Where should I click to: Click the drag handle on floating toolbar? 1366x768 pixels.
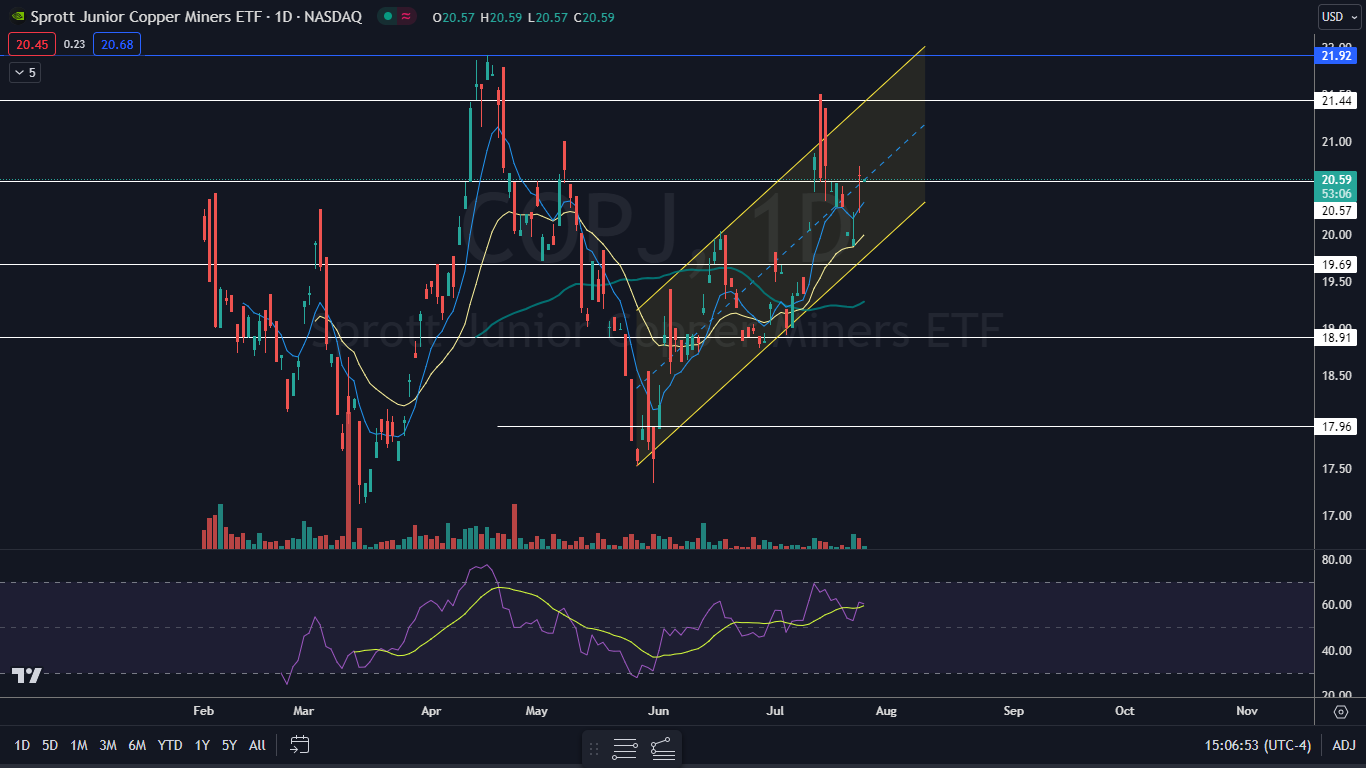595,747
